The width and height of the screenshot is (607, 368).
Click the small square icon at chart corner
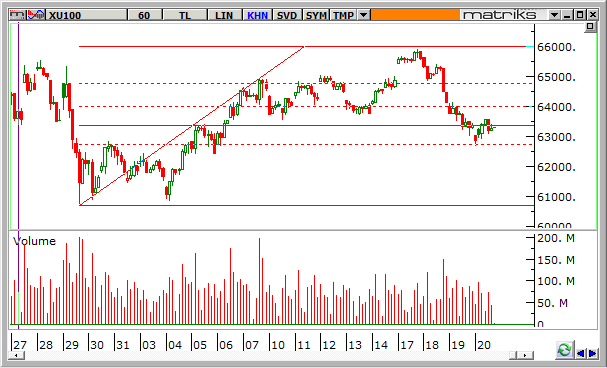click(590, 27)
